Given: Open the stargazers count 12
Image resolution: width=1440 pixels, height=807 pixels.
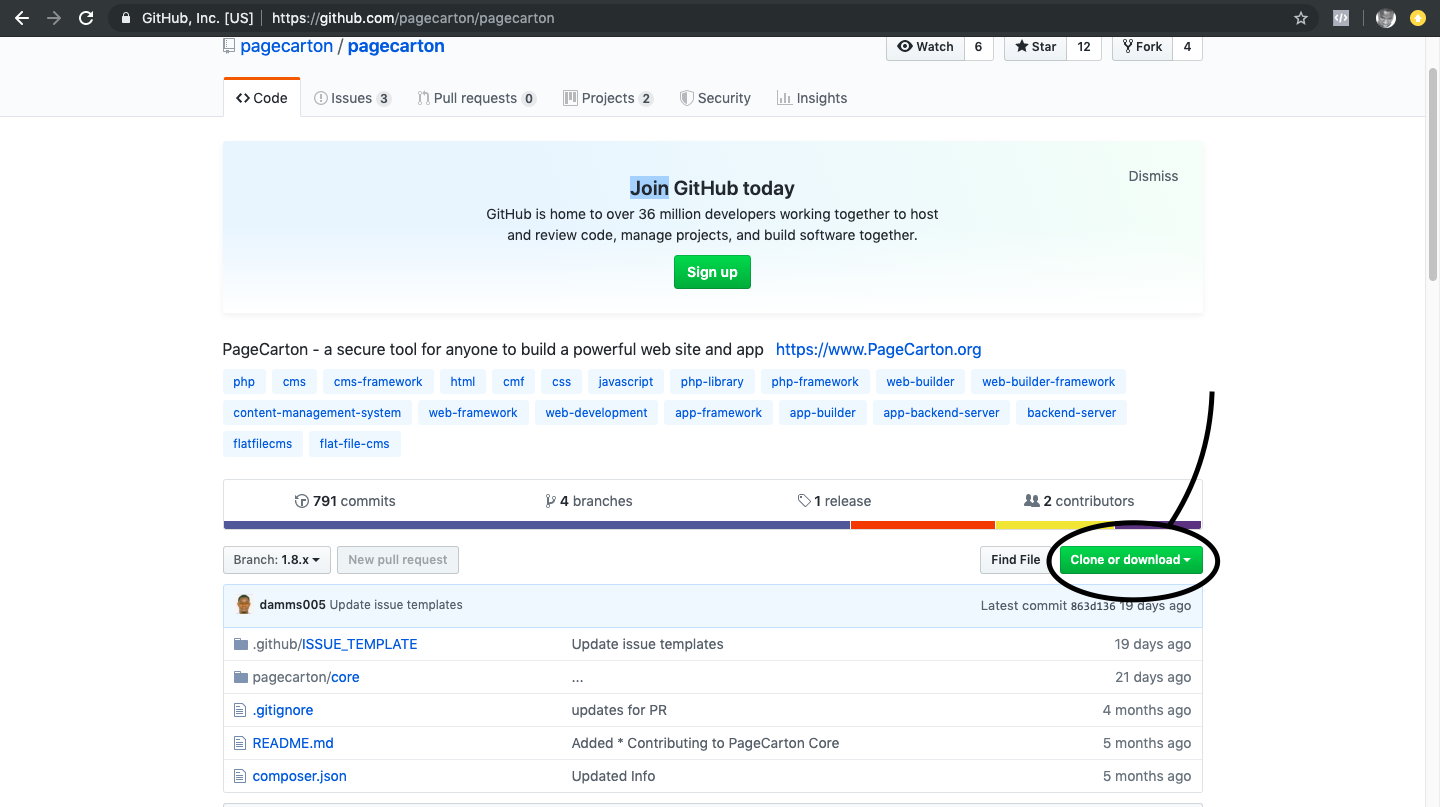Looking at the screenshot, I should [x=1084, y=47].
